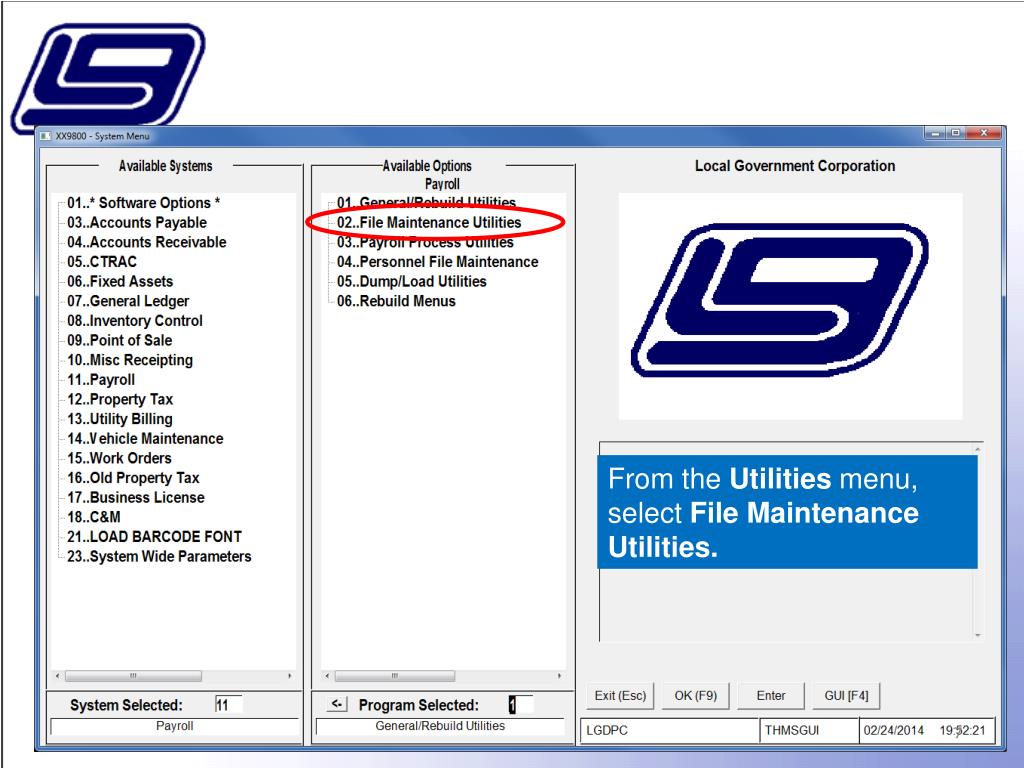Image resolution: width=1024 pixels, height=768 pixels.
Task: Click the OK (F9) button
Action: 696,696
